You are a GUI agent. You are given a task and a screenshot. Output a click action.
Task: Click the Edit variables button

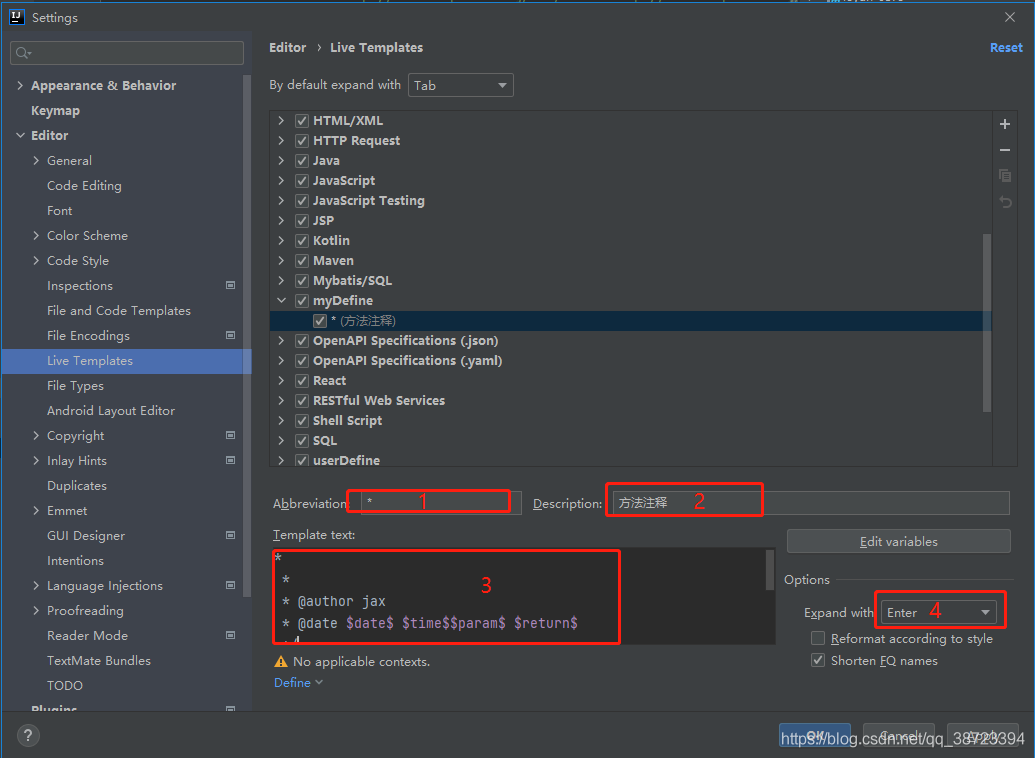click(x=898, y=541)
